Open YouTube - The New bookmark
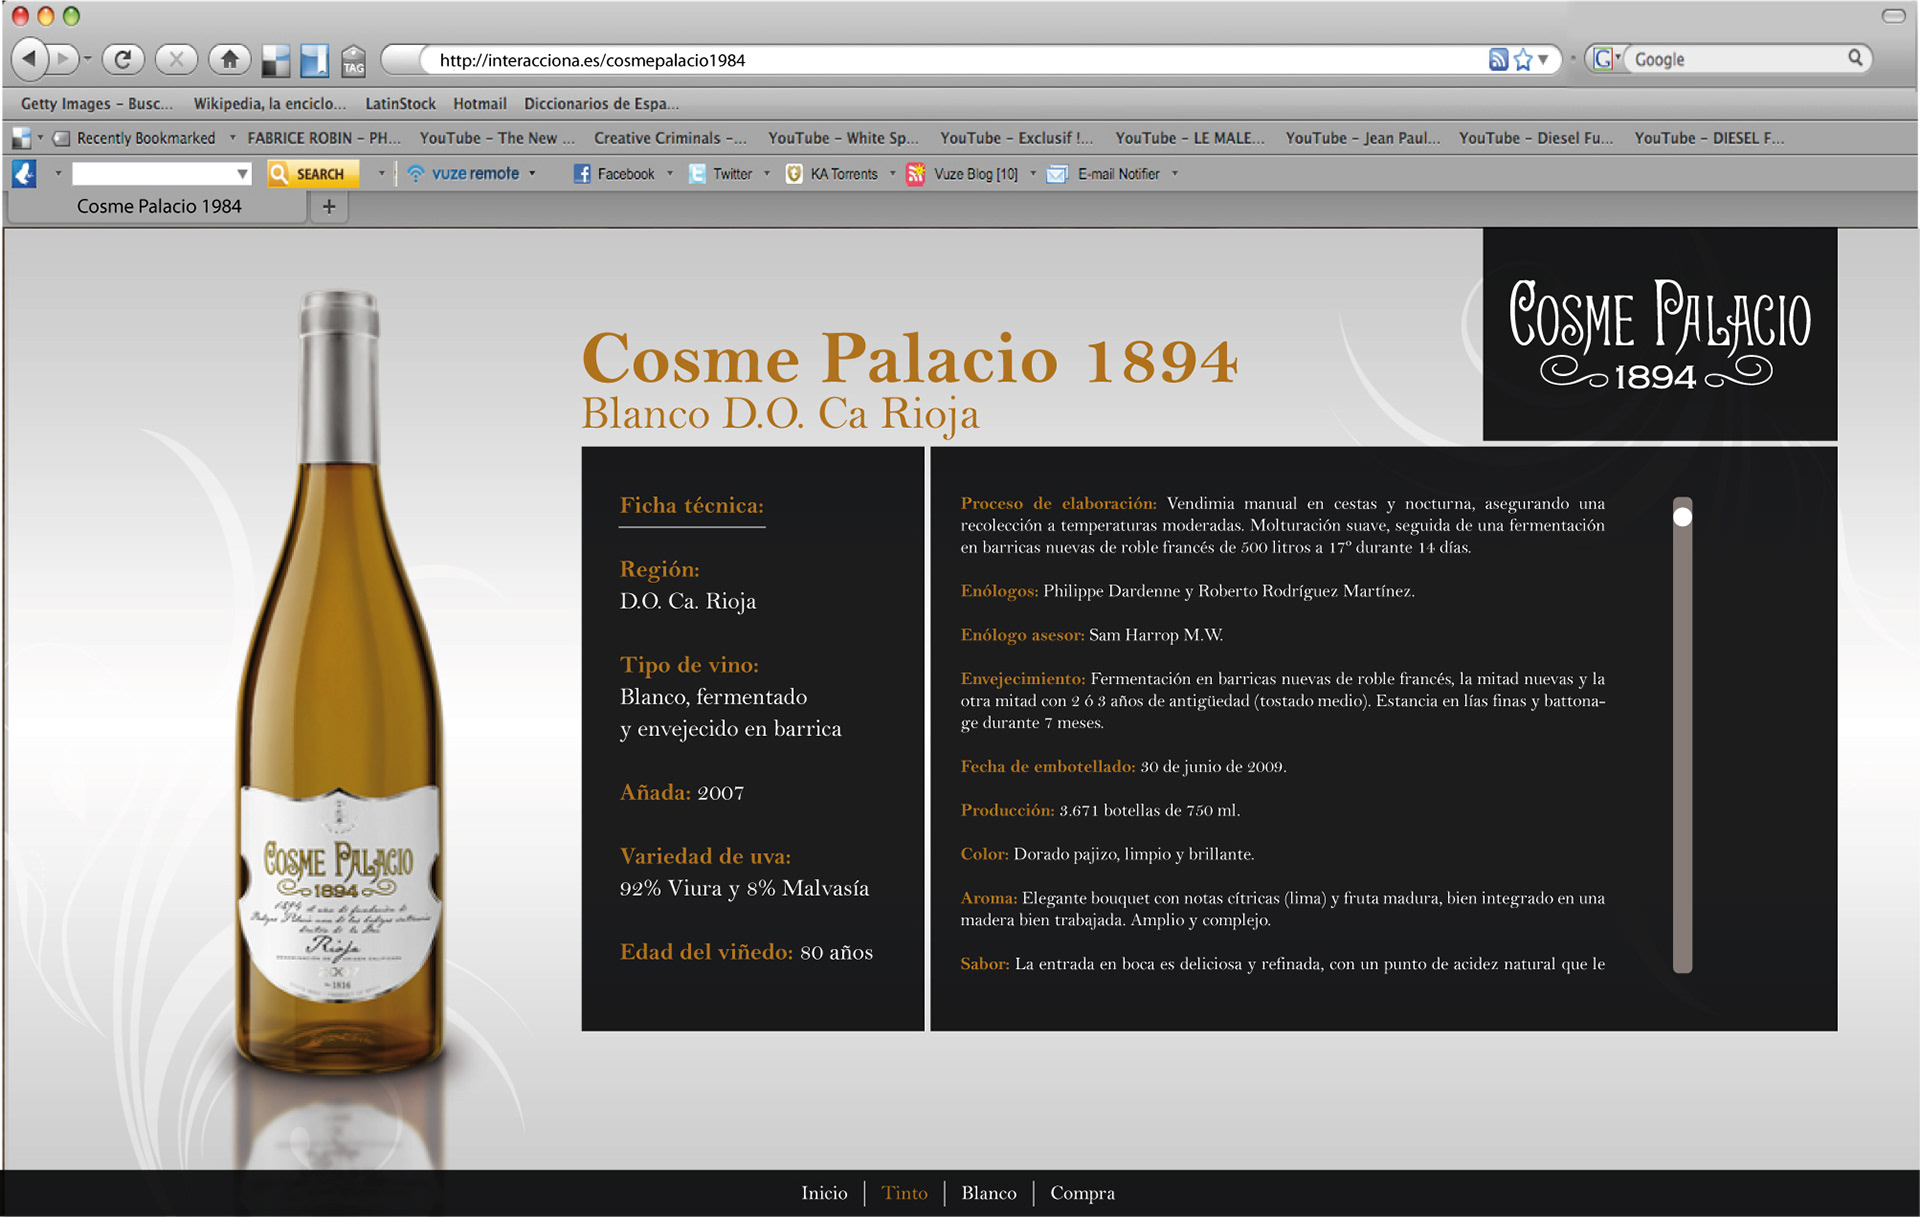The image size is (1920, 1217). [497, 138]
